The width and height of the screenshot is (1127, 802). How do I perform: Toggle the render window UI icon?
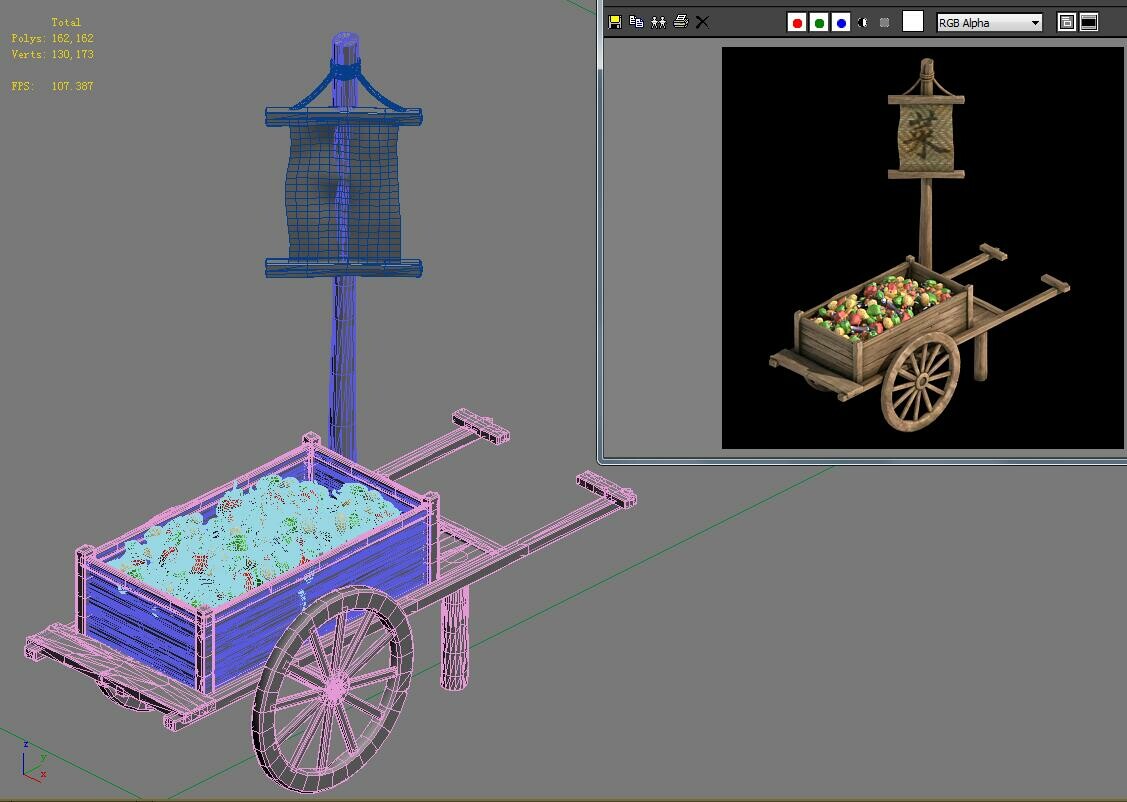pos(1089,23)
